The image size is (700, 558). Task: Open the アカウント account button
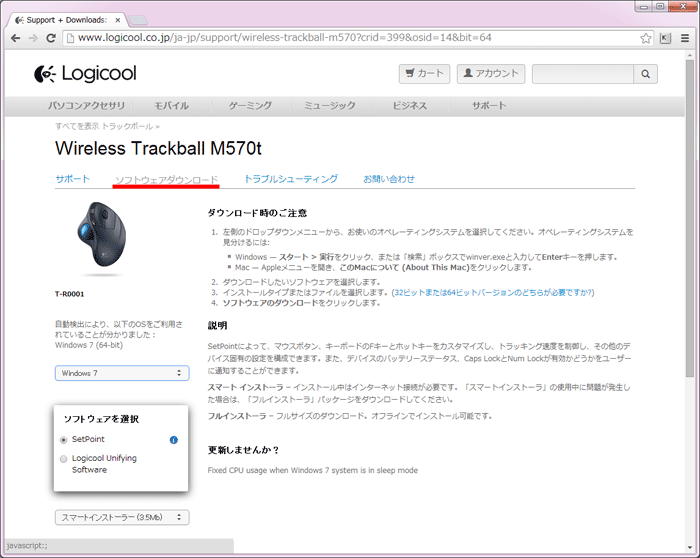pyautogui.click(x=491, y=74)
